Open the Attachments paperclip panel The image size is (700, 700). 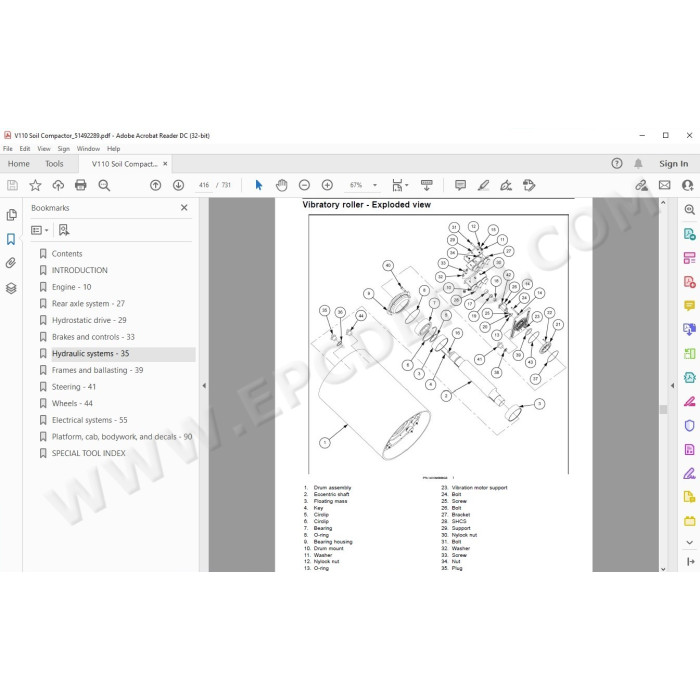11,263
